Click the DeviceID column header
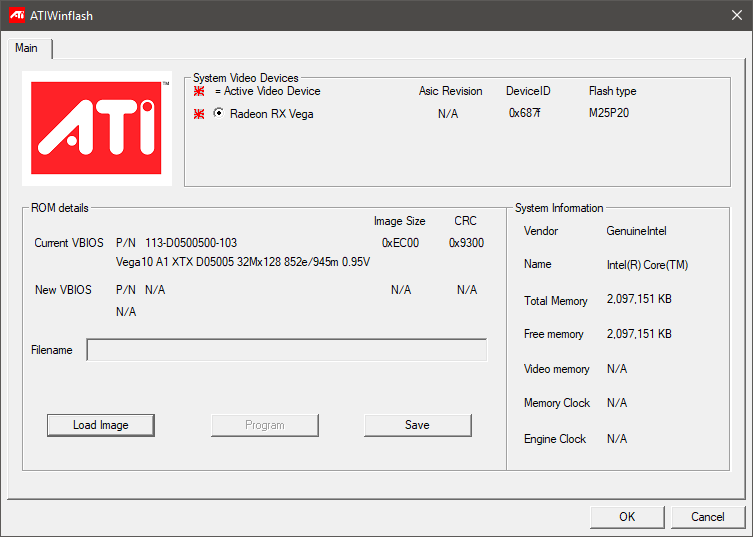The width and height of the screenshot is (753, 537). [x=528, y=91]
